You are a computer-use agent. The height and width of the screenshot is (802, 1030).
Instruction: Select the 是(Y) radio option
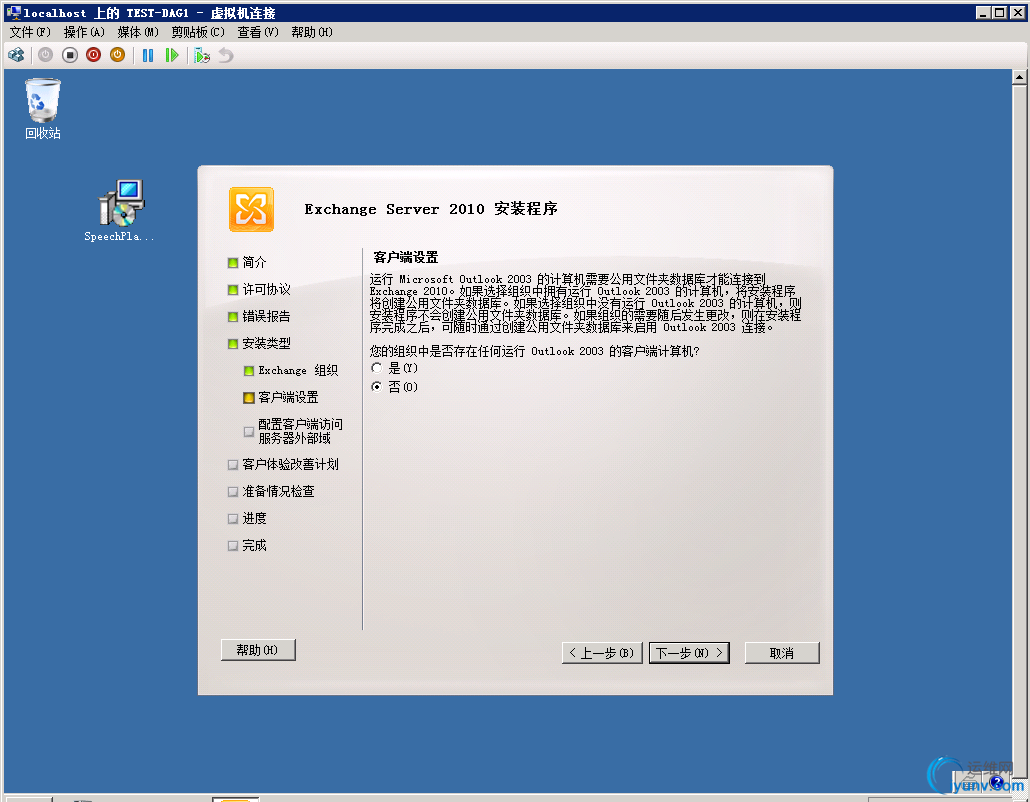tap(376, 368)
